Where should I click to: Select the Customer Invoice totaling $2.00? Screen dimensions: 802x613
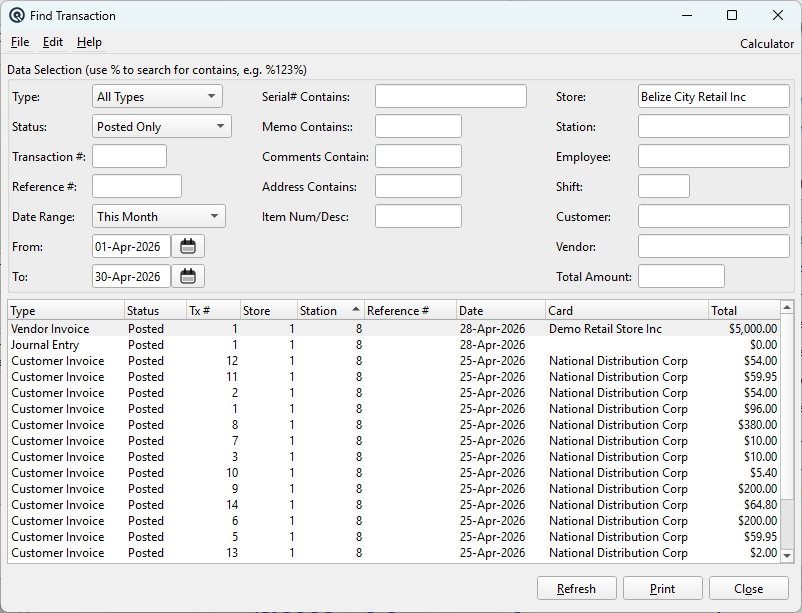pos(394,553)
